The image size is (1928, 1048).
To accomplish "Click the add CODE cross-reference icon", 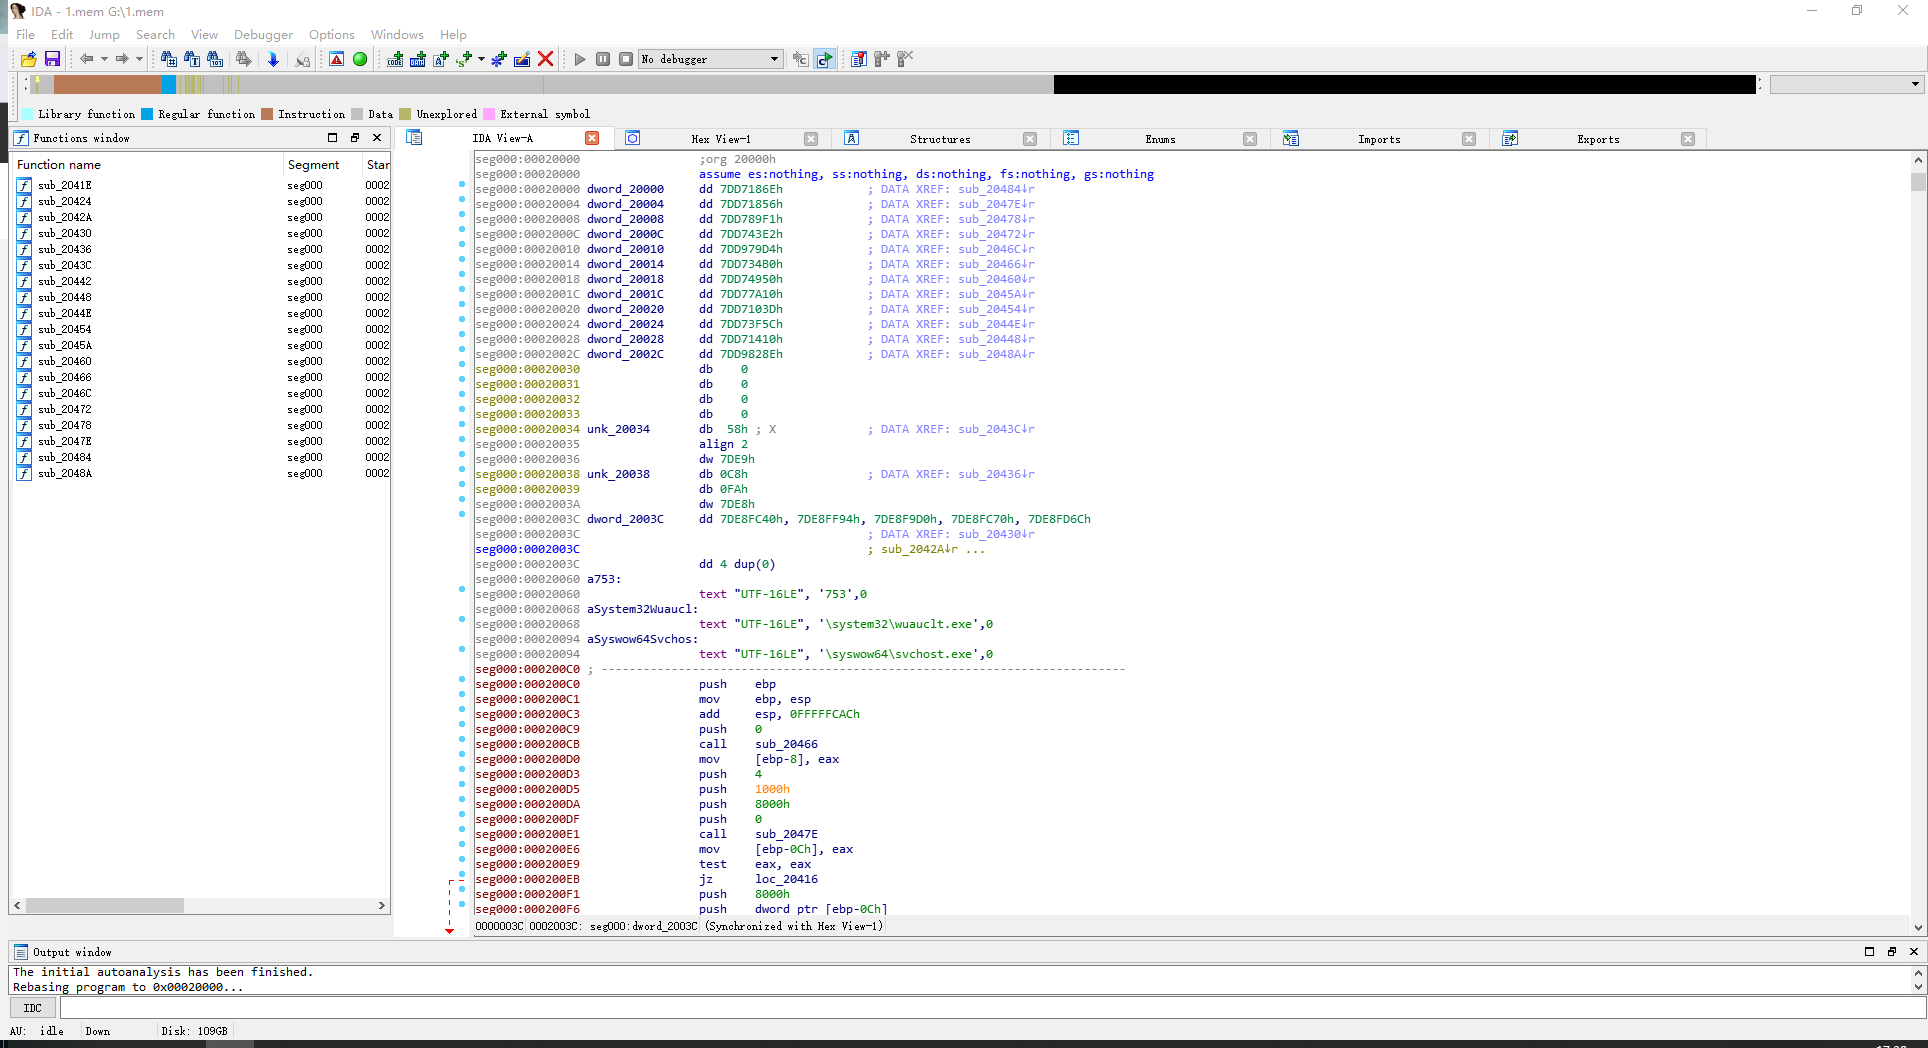I will tap(396, 59).
